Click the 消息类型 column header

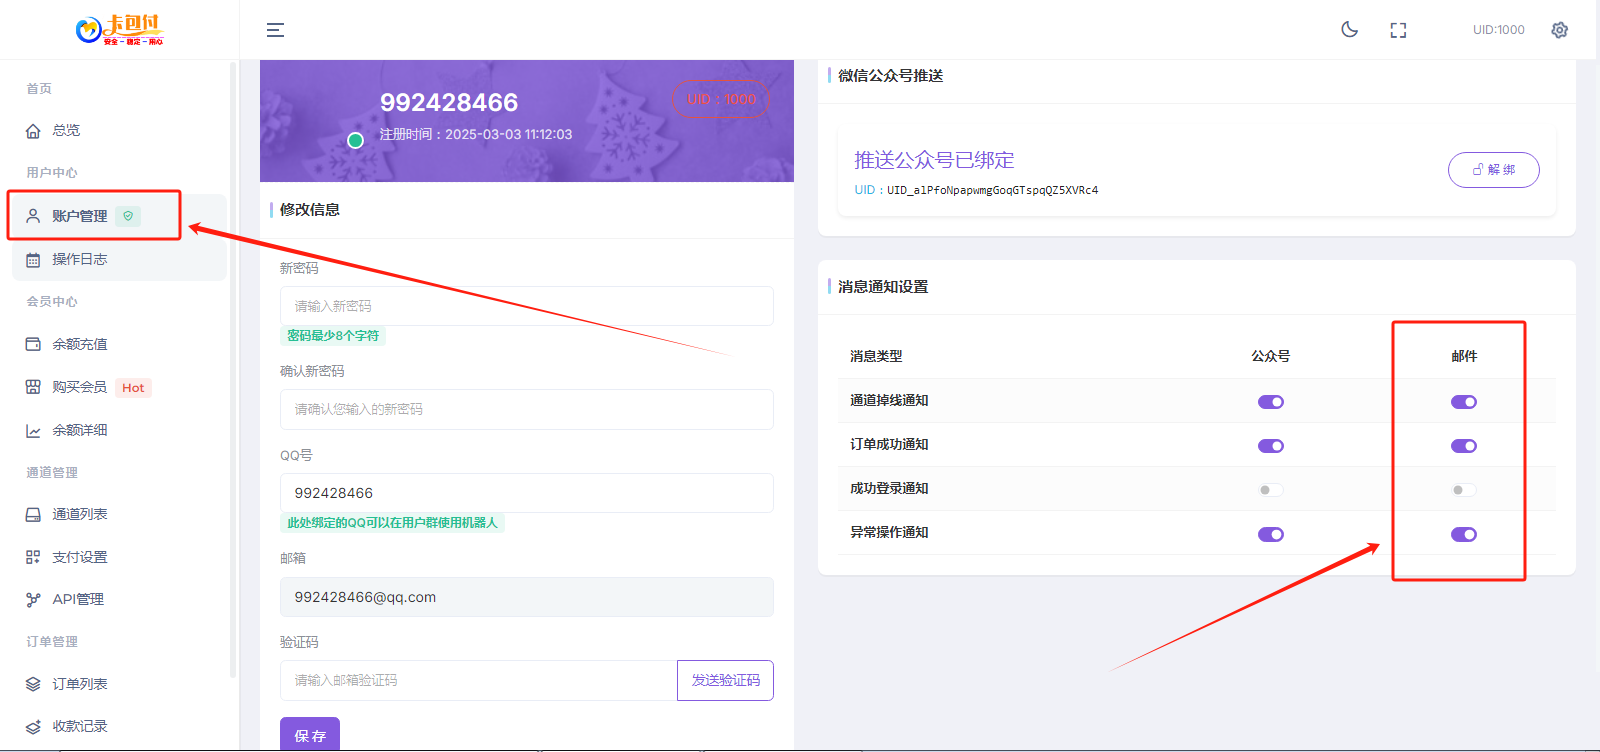[x=876, y=356]
